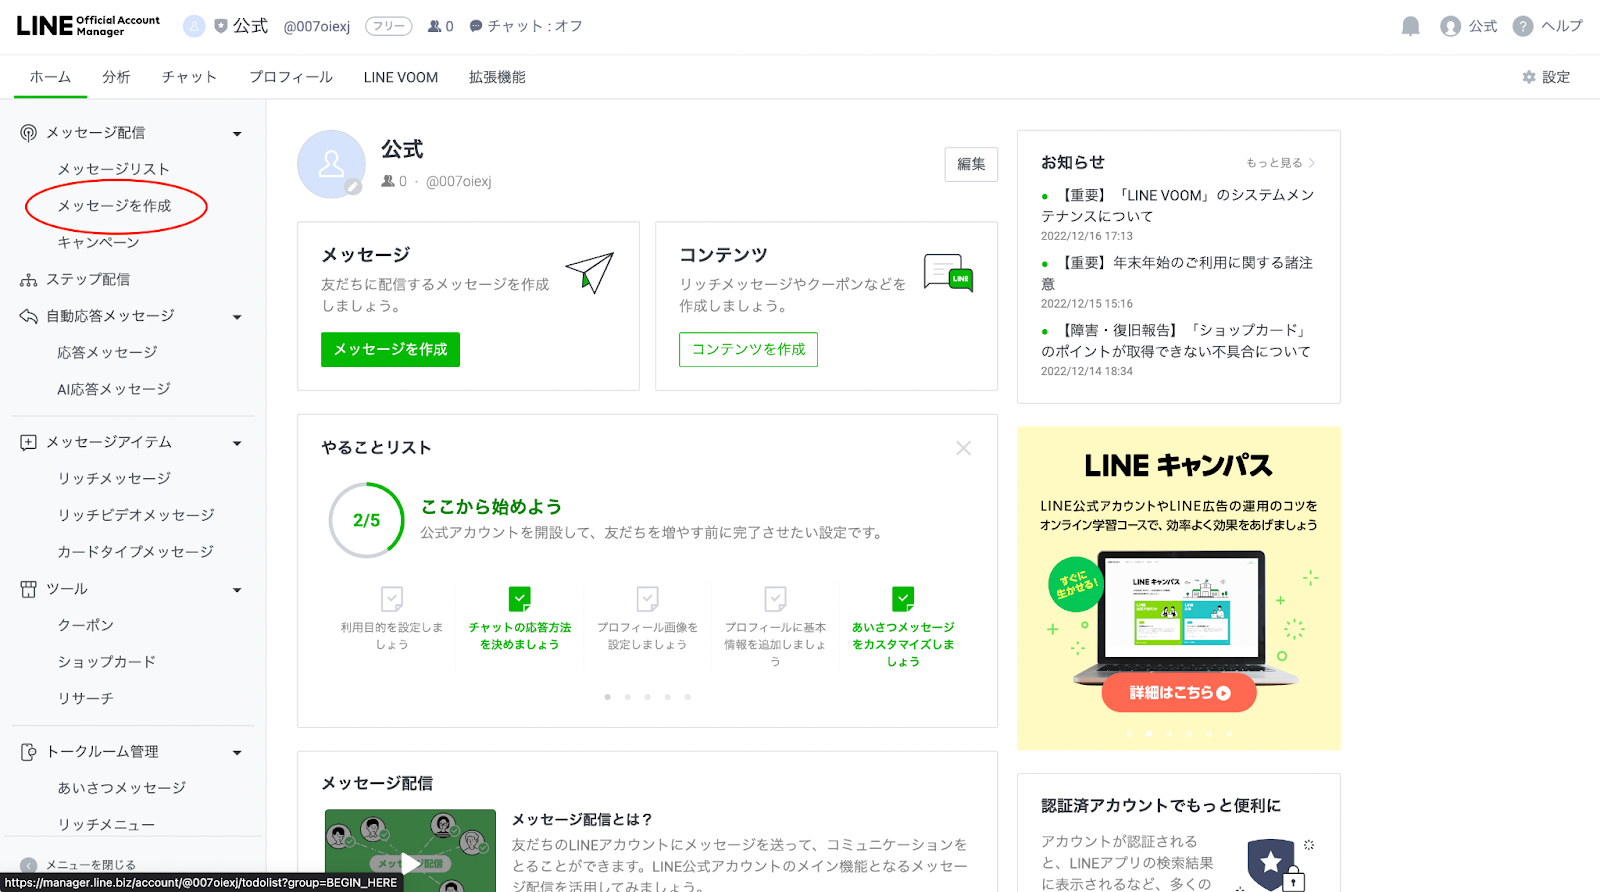The image size is (1600, 892).
Task: Toggle あいさつメッセージをカスタマイズしましょう checklist item
Action: point(903,599)
